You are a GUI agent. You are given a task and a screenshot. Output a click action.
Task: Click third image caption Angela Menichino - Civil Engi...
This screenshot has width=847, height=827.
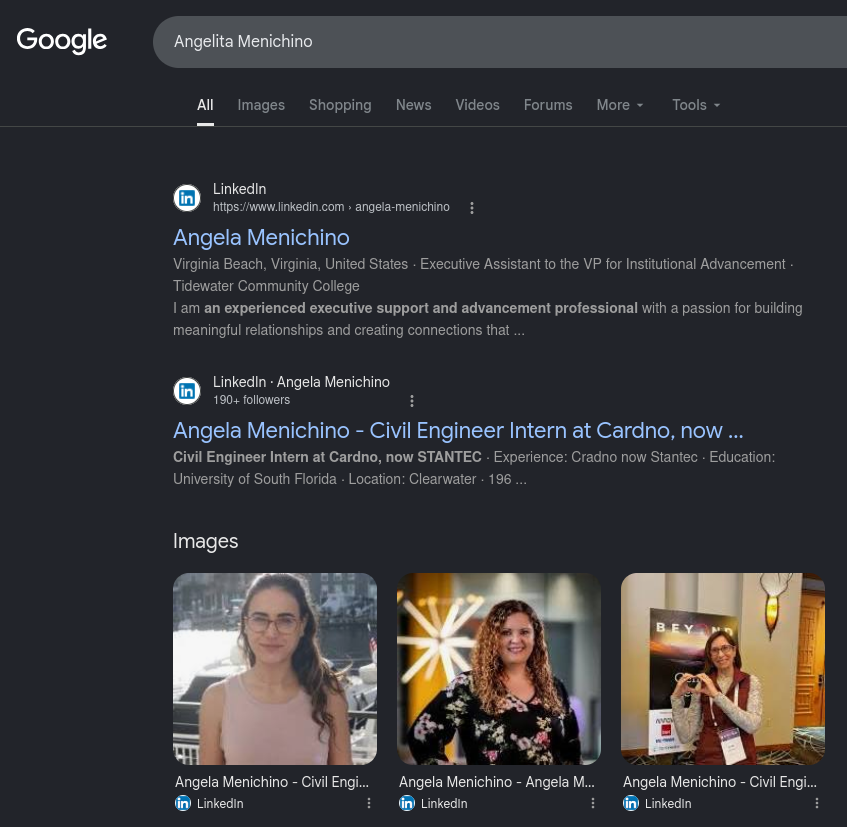pos(720,782)
